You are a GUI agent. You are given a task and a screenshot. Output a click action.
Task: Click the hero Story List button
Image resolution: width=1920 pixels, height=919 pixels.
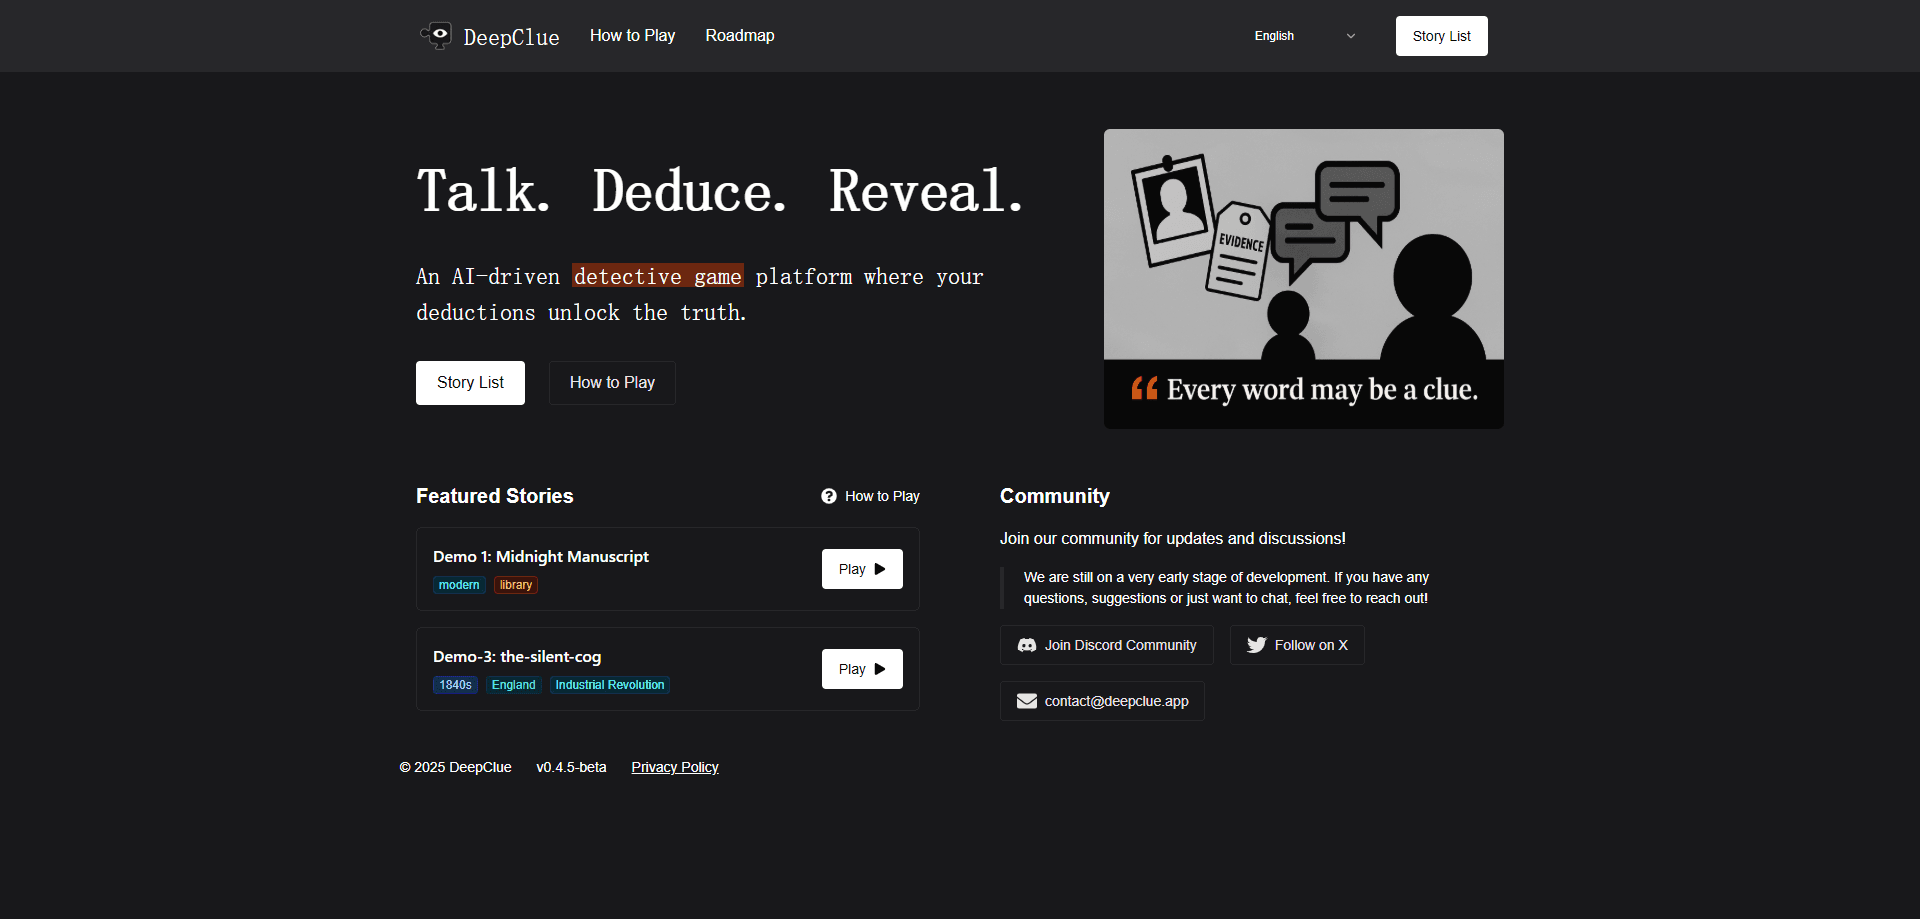coord(470,383)
